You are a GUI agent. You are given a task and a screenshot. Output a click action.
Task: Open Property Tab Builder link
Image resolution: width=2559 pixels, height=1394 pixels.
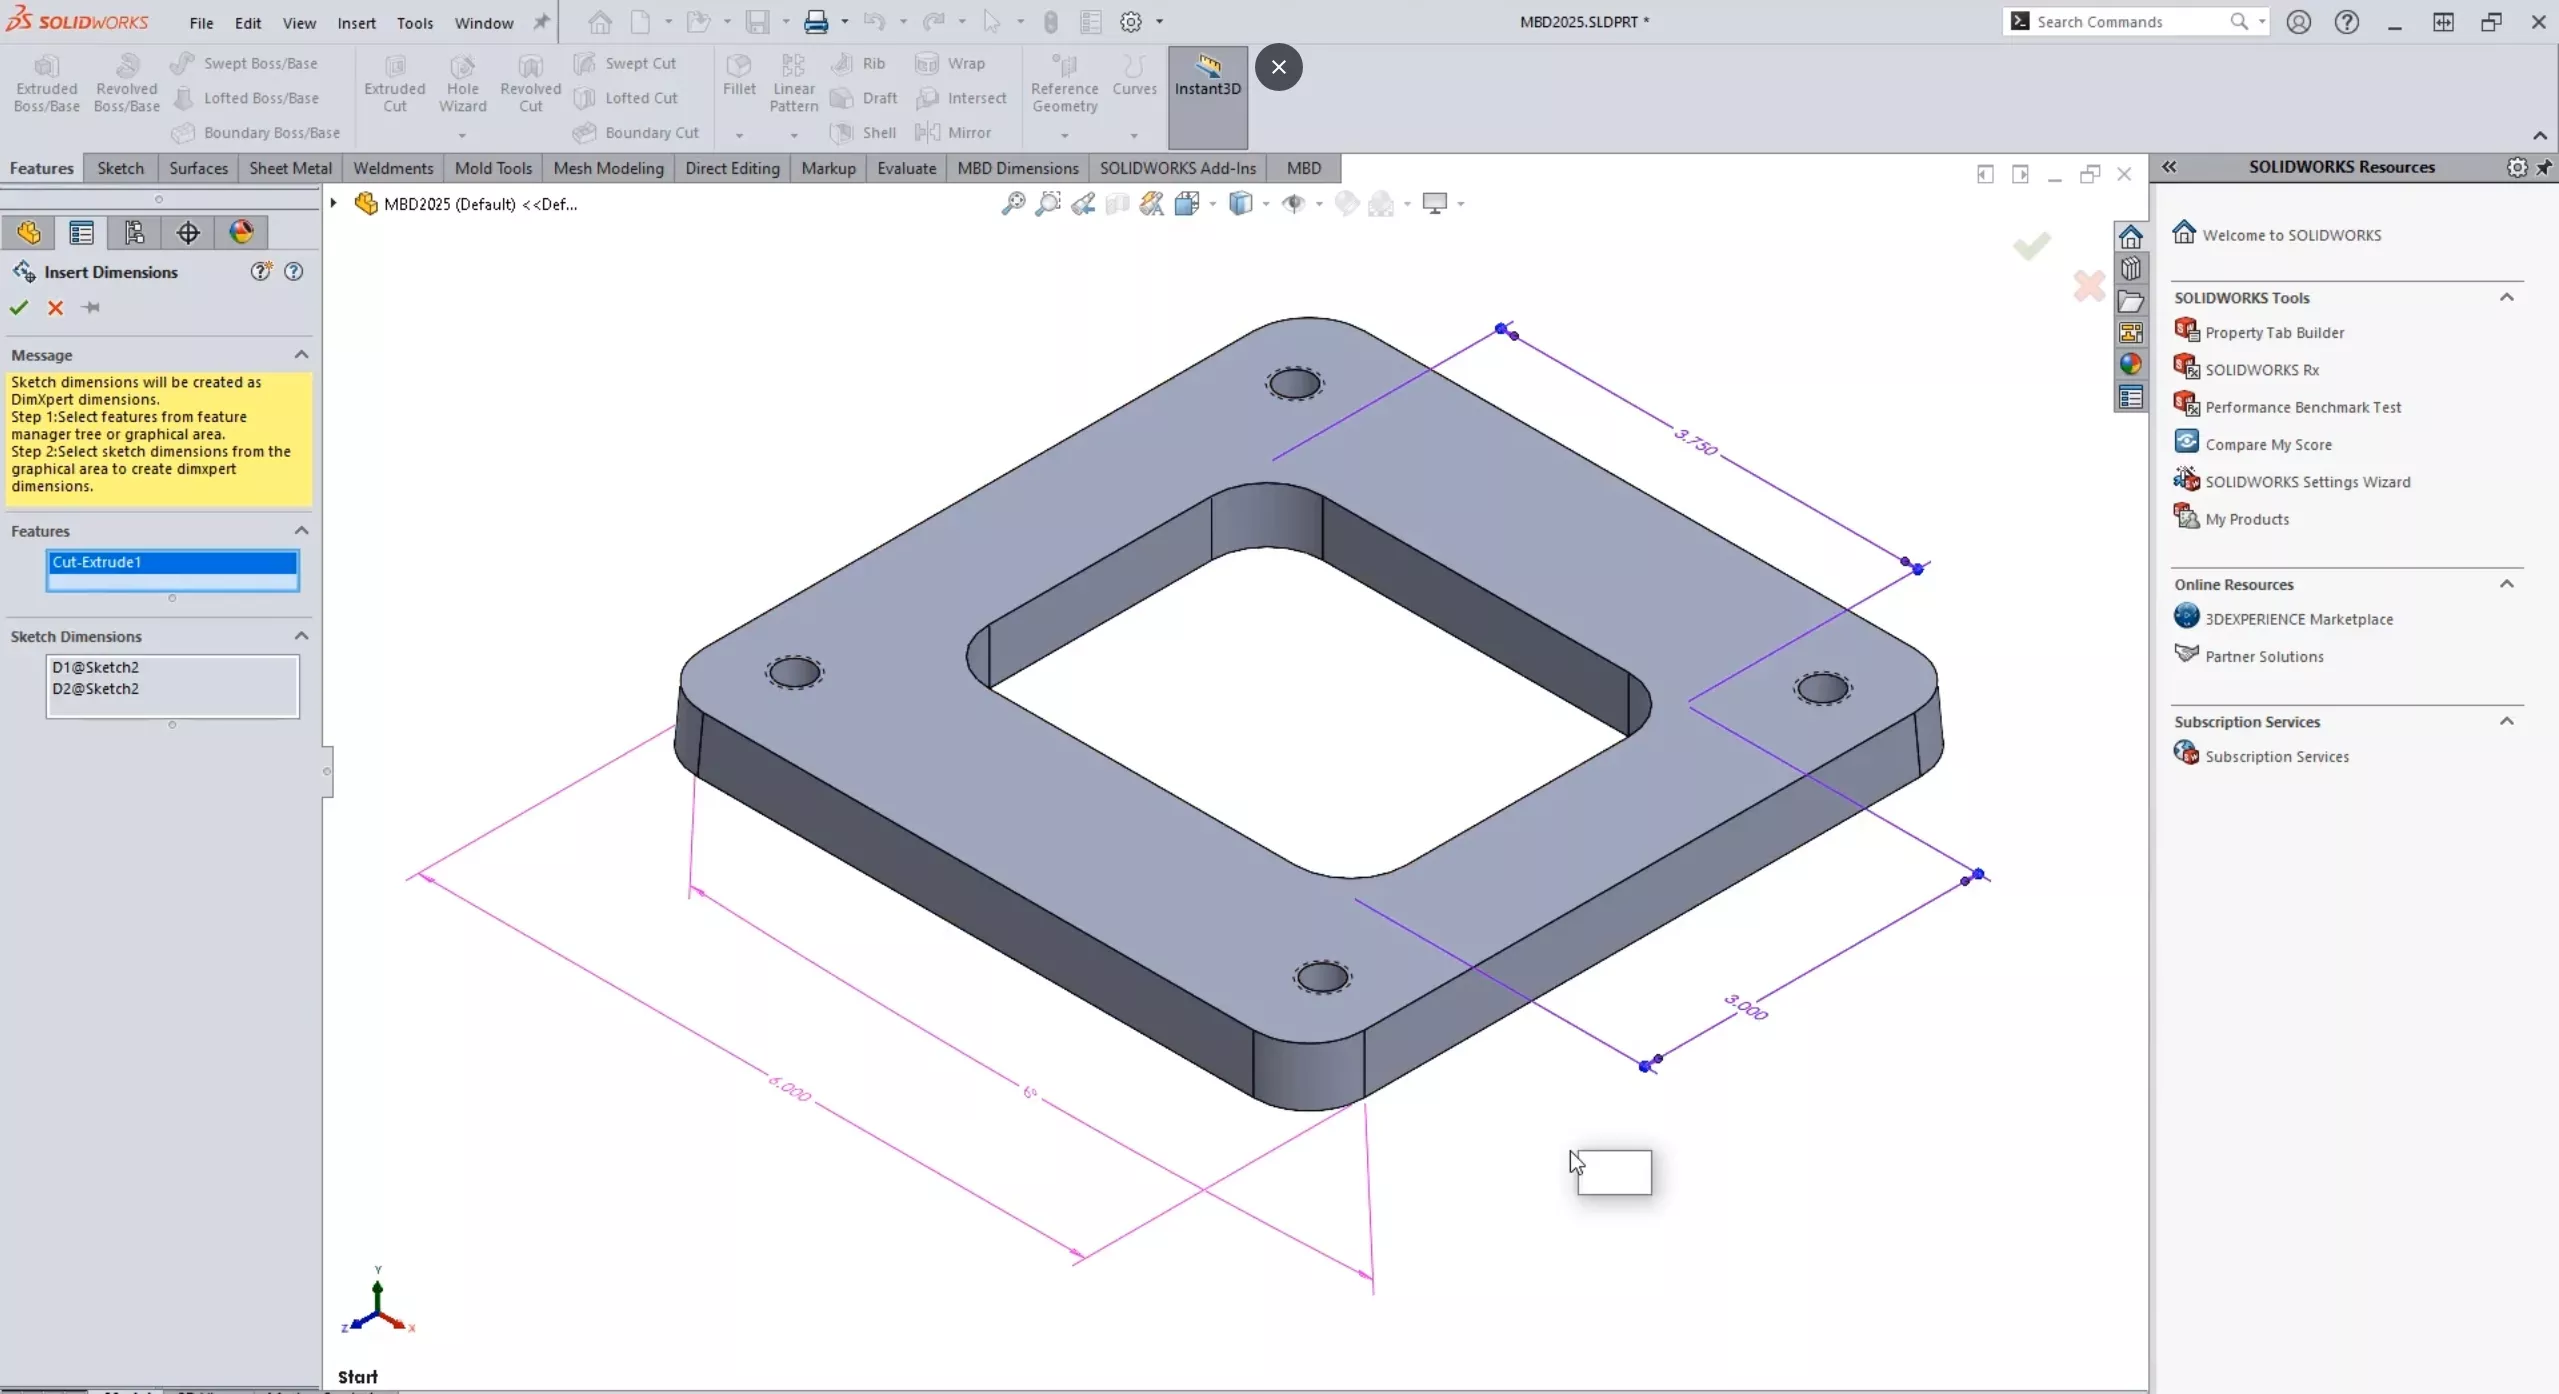[2274, 332]
